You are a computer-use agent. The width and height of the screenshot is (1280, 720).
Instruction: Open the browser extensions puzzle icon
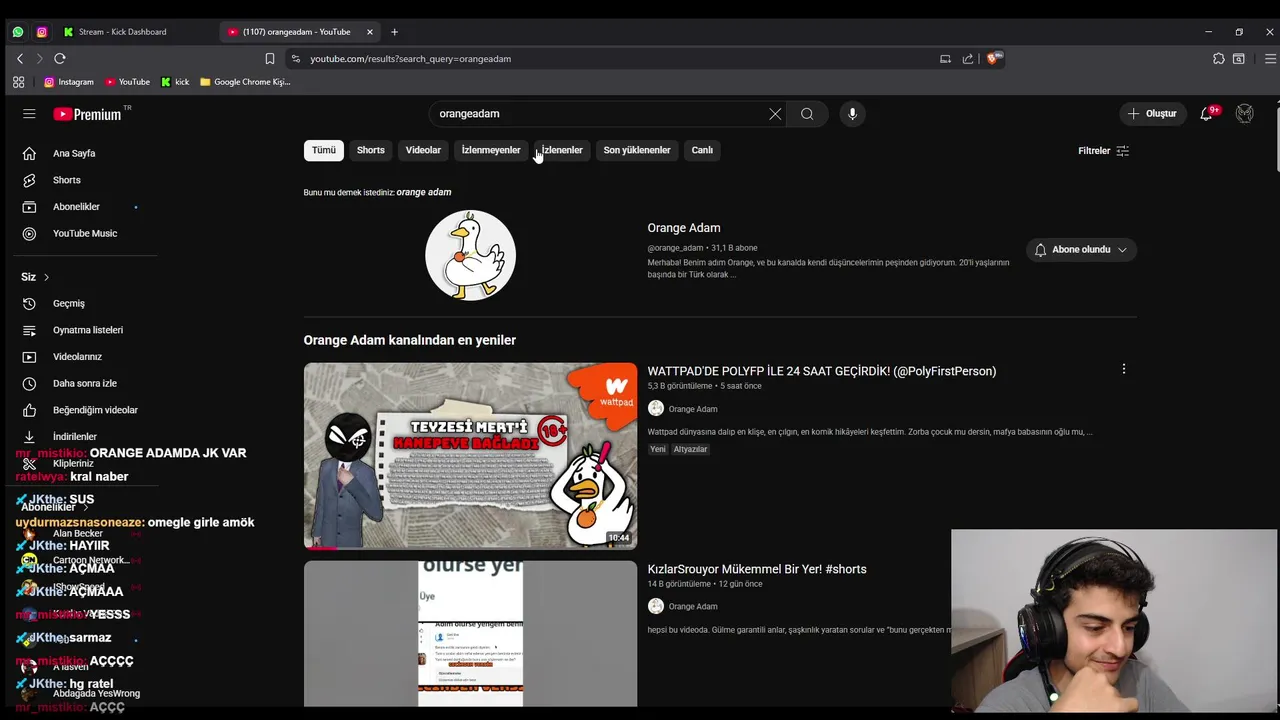coord(1218,59)
